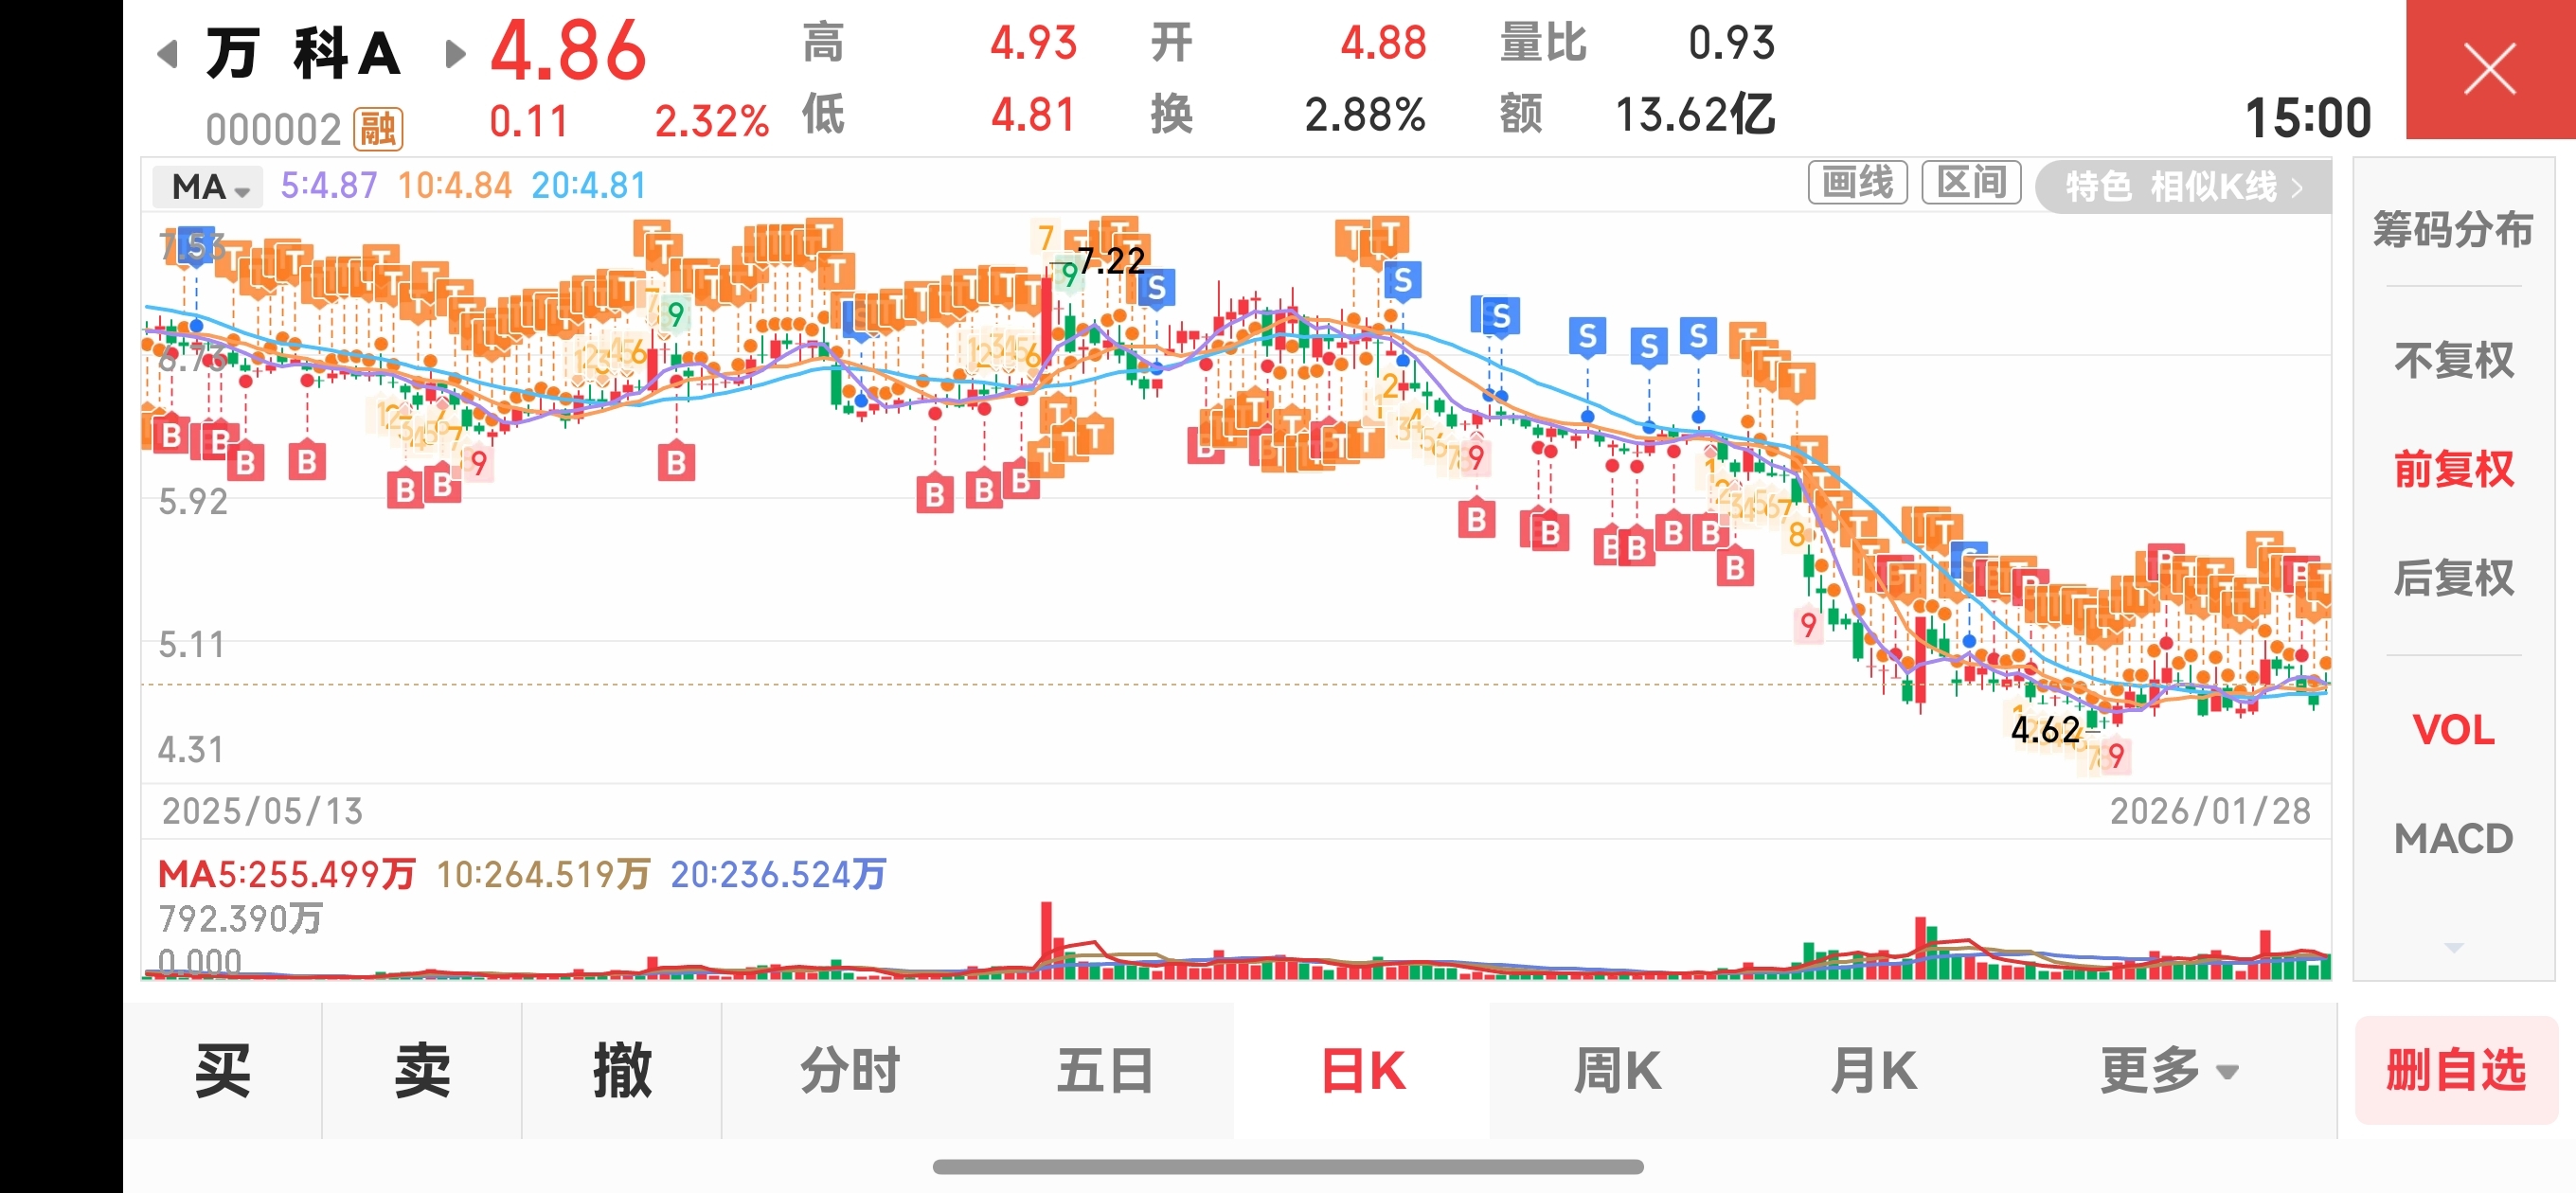The height and width of the screenshot is (1193, 2576).
Task: Switch to the 分时 intraday tab
Action: pos(850,1071)
